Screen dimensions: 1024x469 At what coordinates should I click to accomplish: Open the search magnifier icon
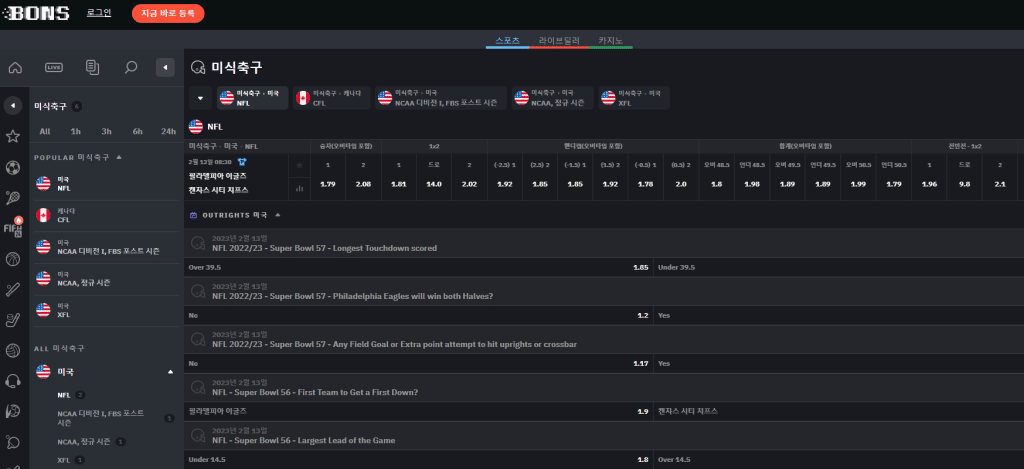[x=131, y=67]
